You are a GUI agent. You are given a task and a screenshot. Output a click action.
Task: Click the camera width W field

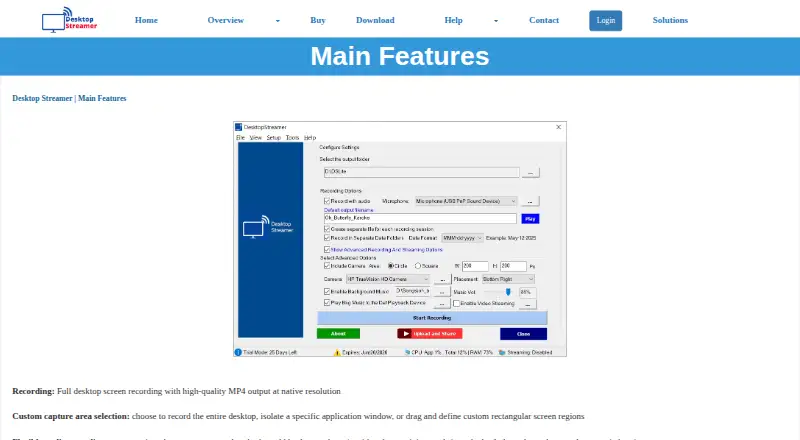tap(475, 266)
